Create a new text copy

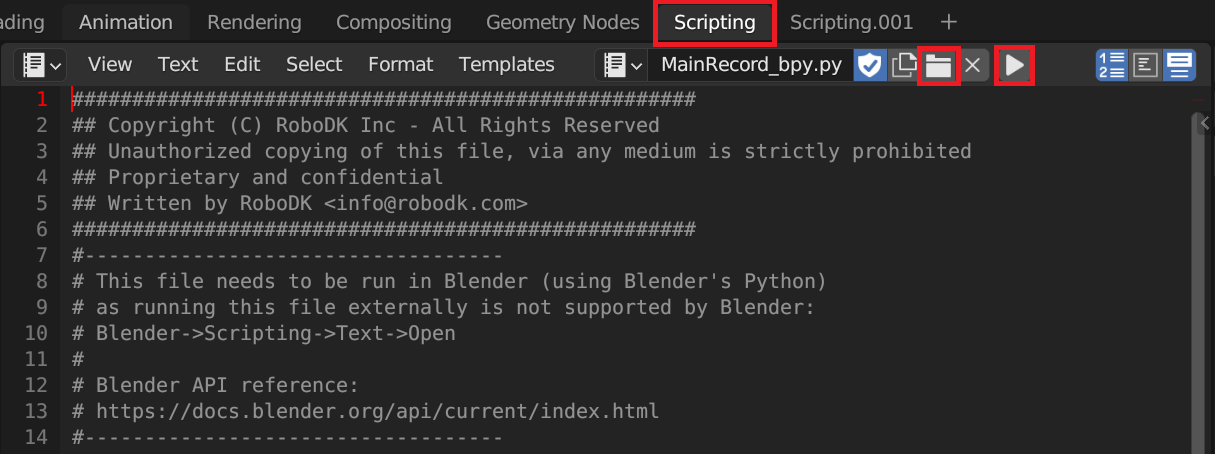pyautogui.click(x=904, y=66)
